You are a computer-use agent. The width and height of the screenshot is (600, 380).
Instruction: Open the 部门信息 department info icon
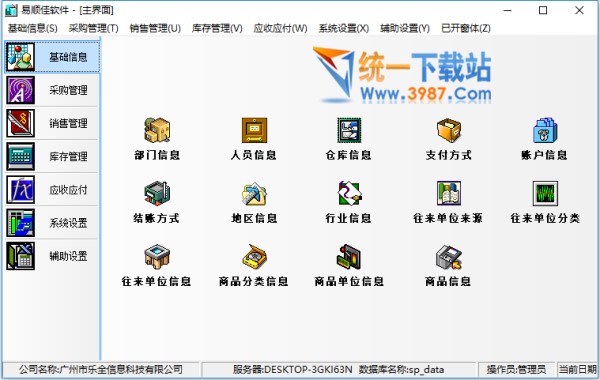point(157,130)
